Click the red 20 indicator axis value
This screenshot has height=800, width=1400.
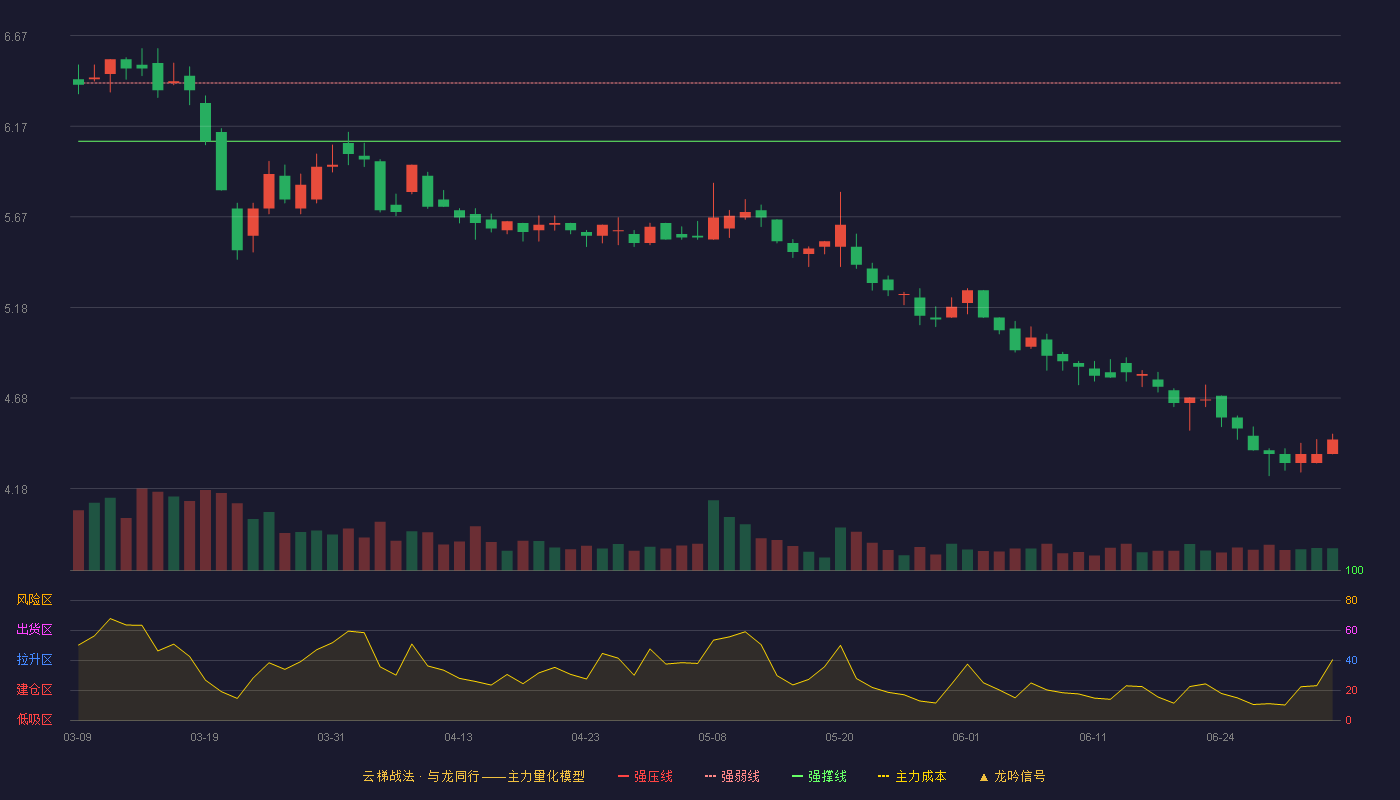coord(1351,690)
